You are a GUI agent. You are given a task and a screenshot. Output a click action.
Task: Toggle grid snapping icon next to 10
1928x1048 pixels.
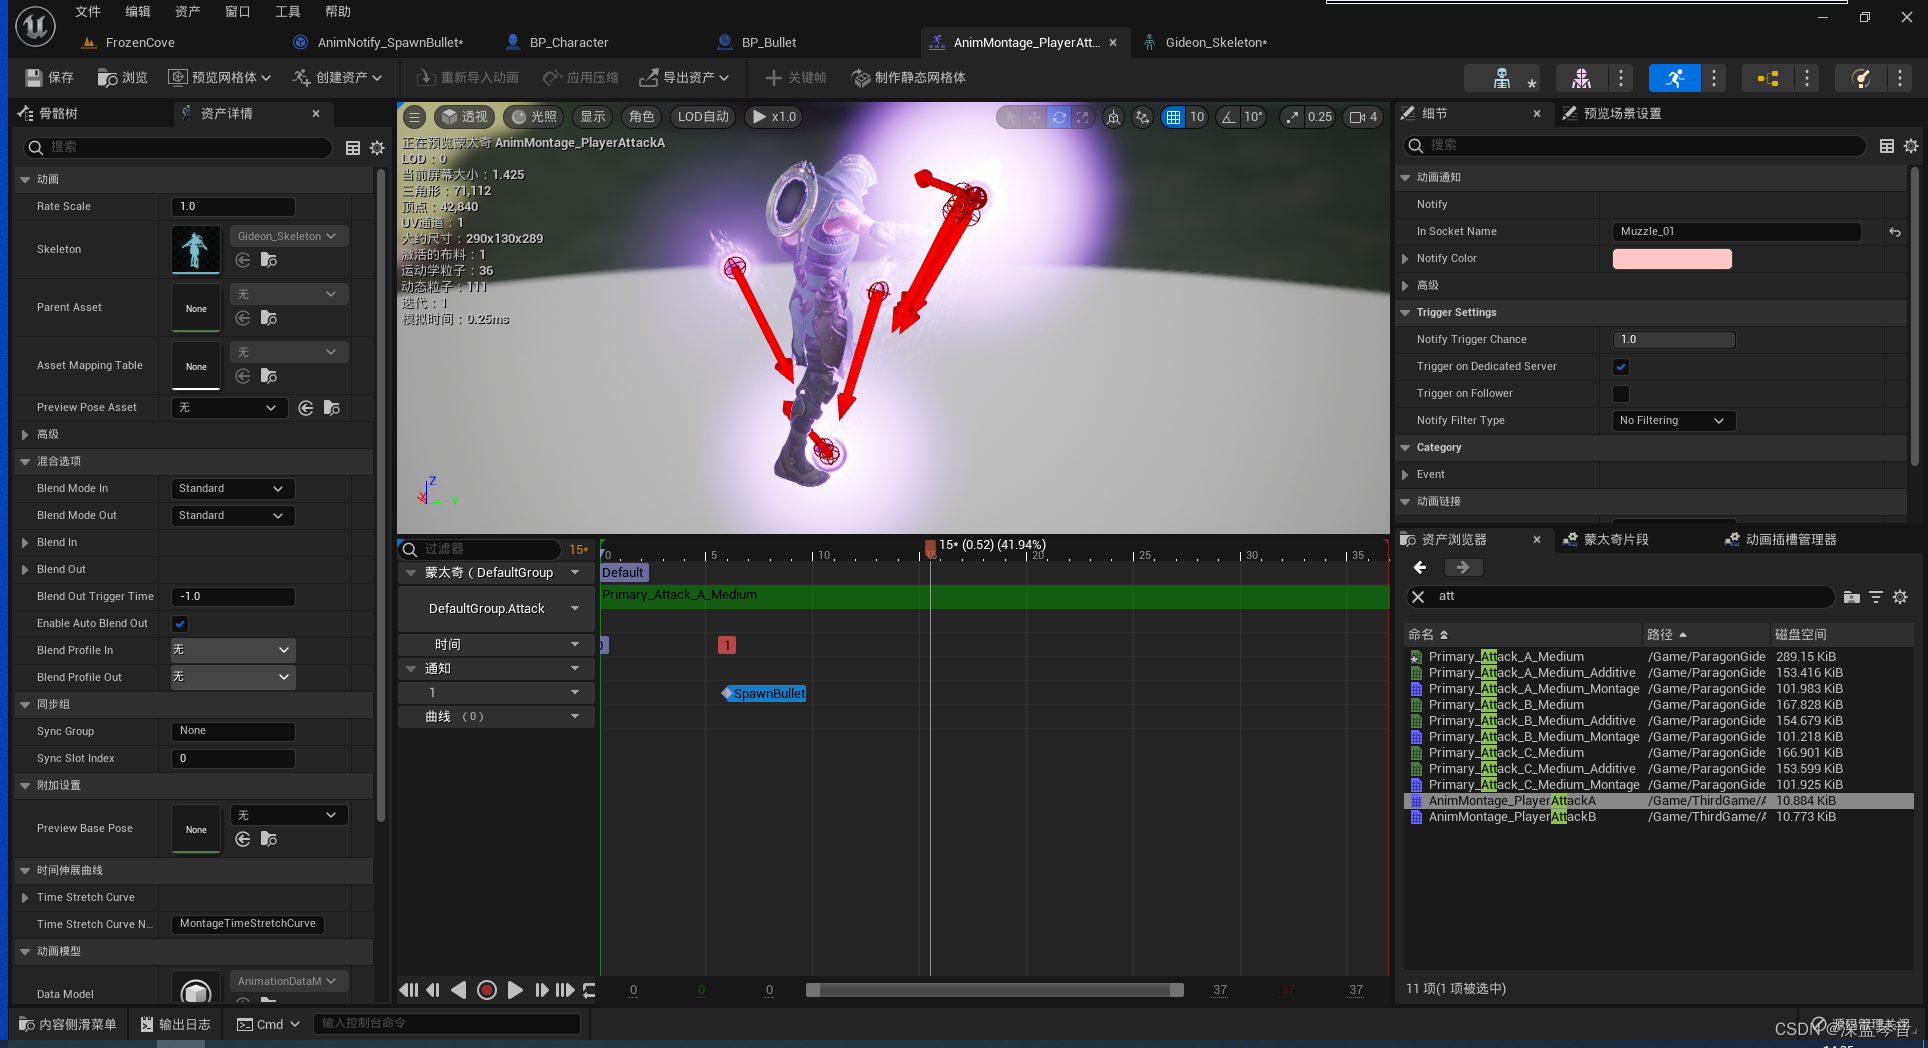coord(1173,117)
